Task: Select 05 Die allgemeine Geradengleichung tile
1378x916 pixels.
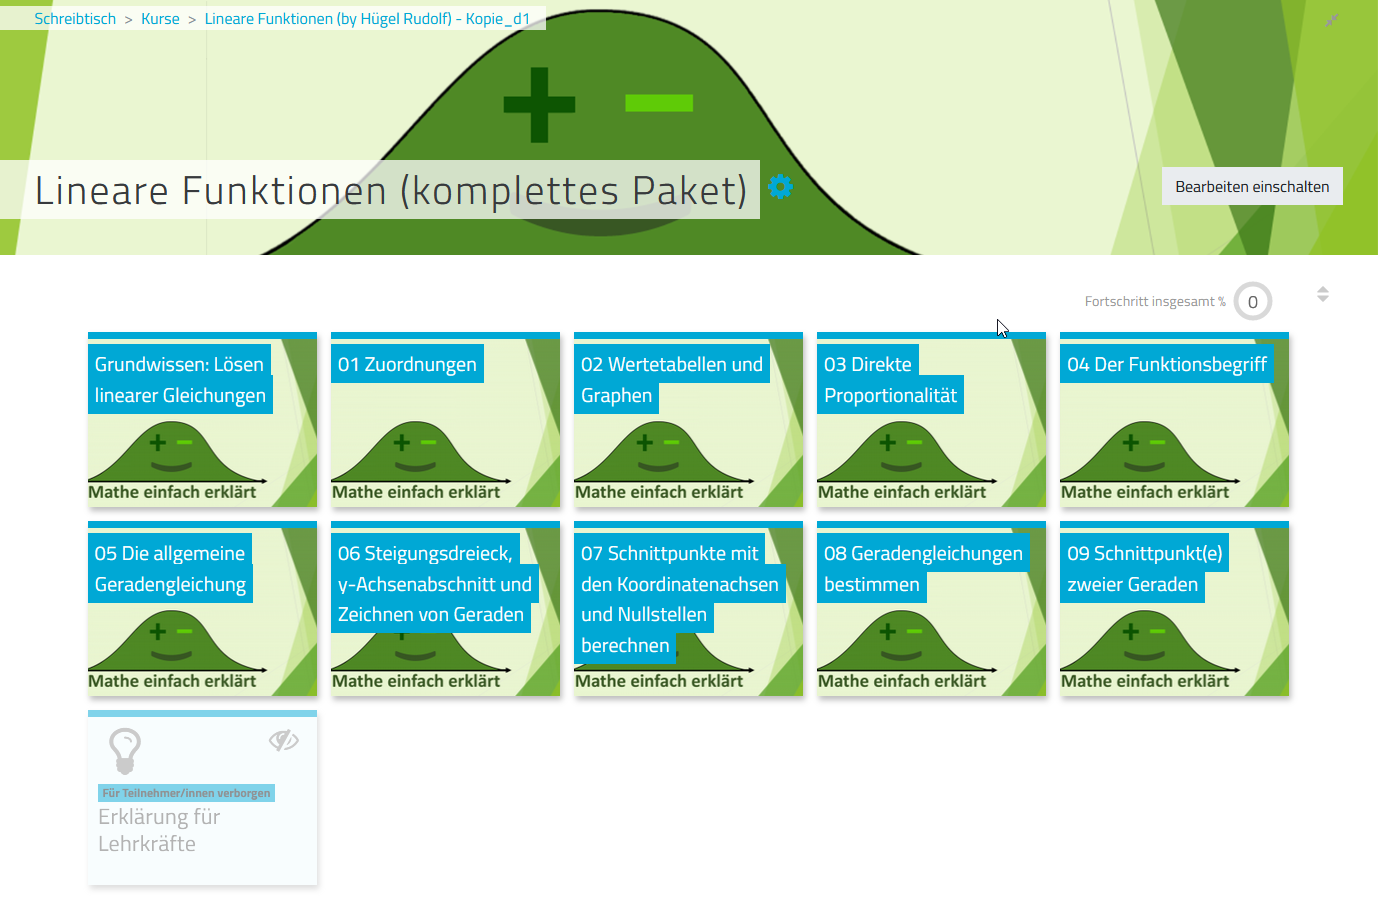Action: [x=202, y=609]
